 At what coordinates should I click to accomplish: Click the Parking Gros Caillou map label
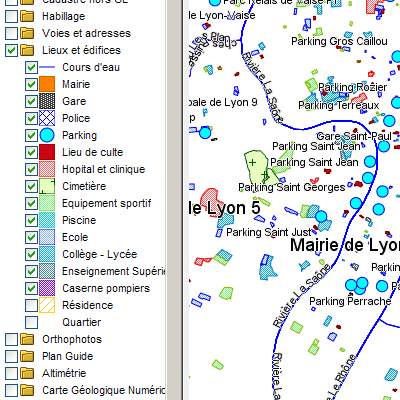click(339, 41)
